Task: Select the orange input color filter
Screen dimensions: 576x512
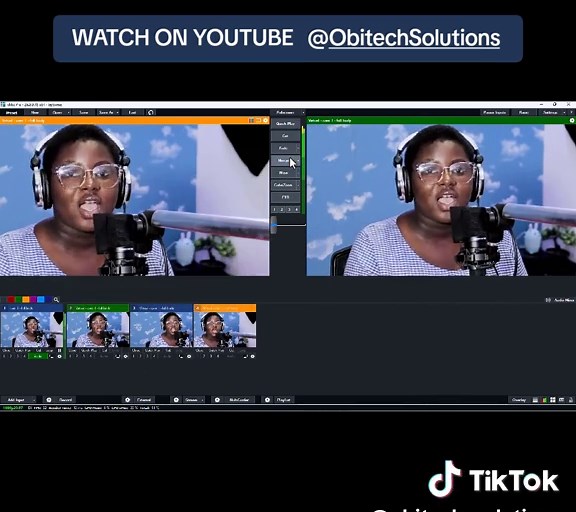Action: [x=26, y=300]
